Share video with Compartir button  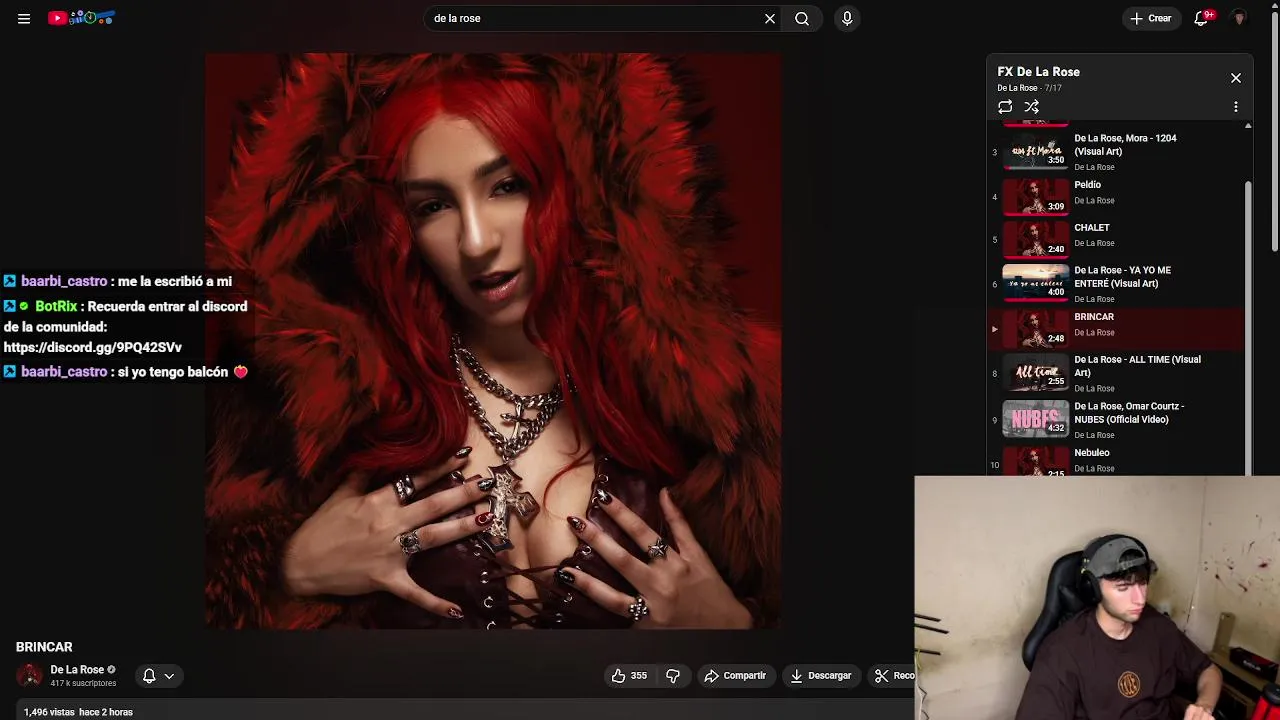click(x=735, y=676)
